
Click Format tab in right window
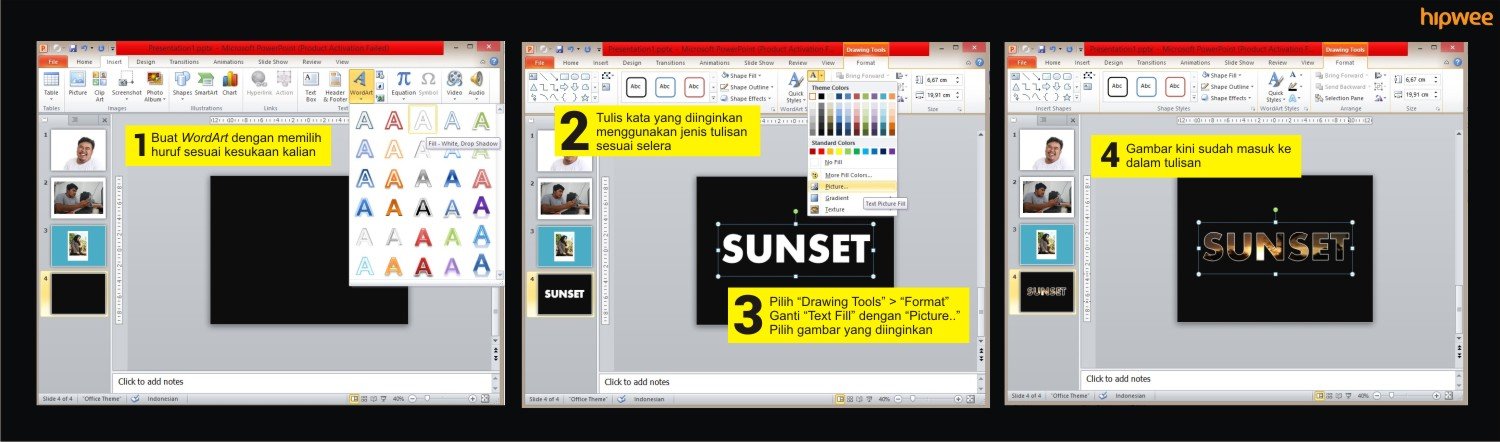click(x=1344, y=62)
